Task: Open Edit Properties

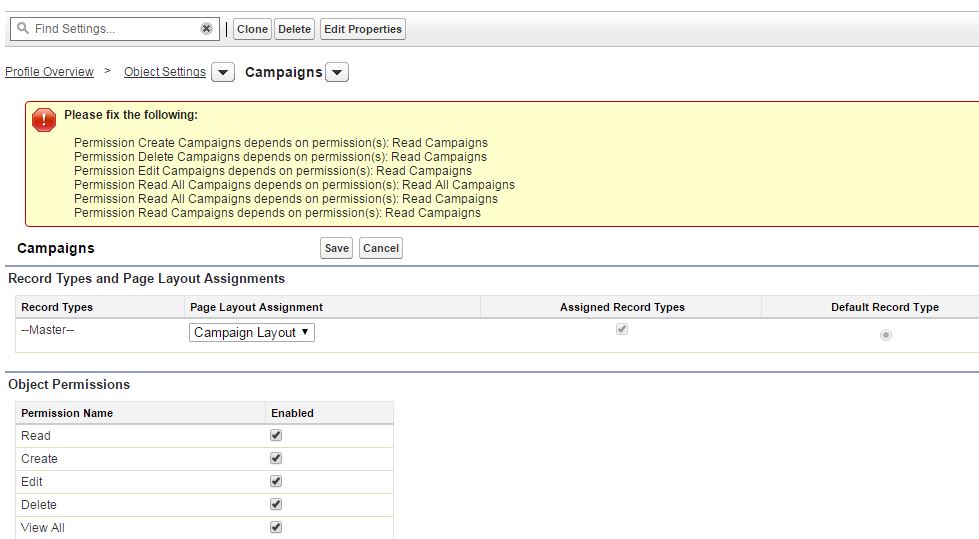Action: pos(362,29)
